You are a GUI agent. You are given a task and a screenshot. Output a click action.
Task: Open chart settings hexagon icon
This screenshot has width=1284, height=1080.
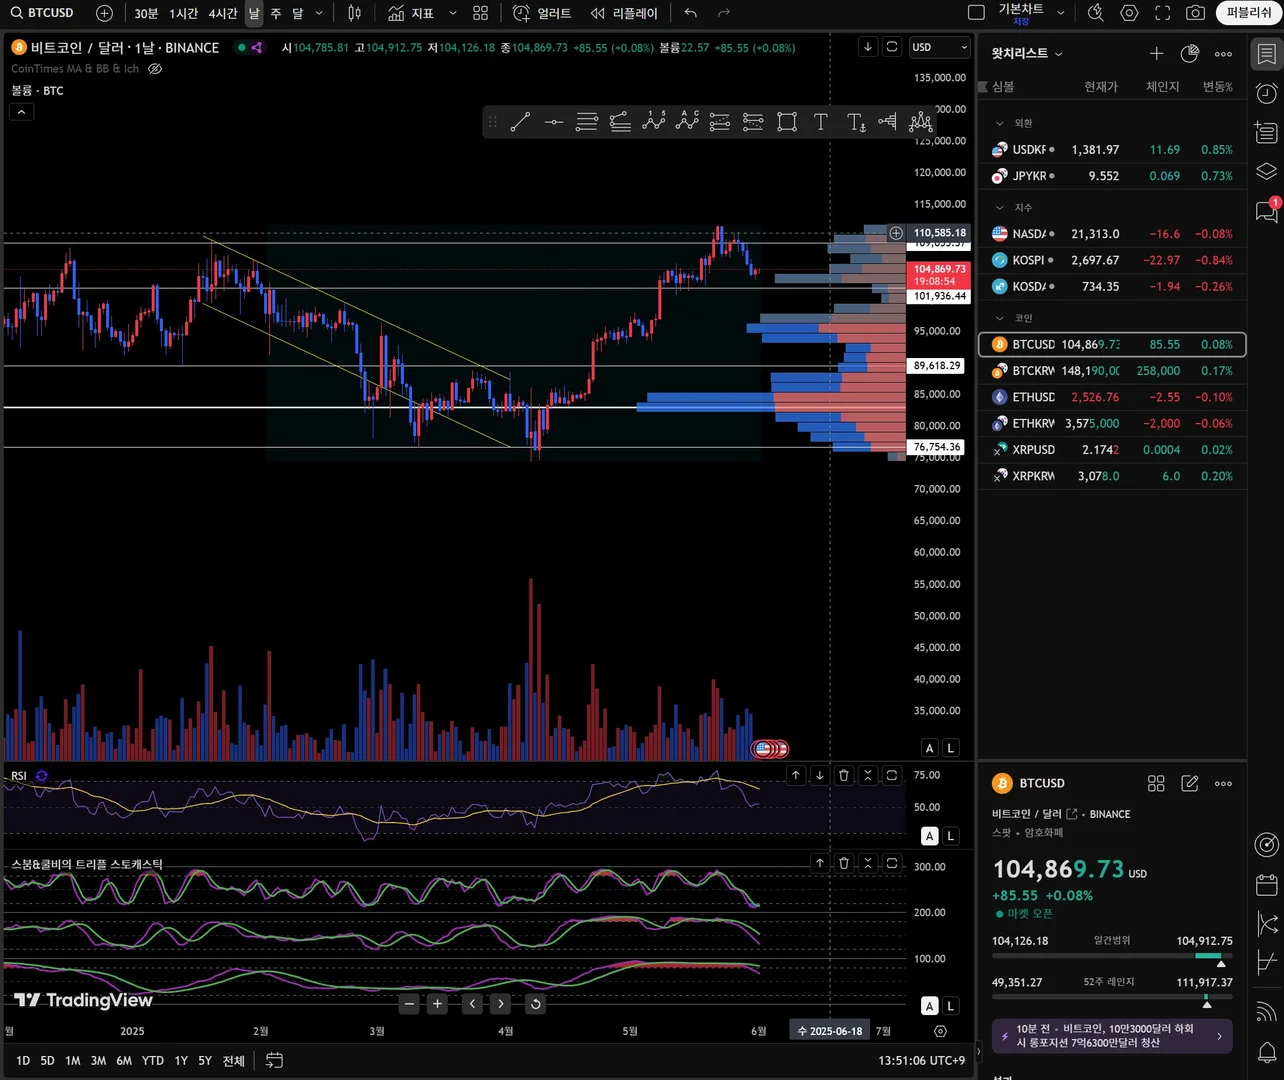(1129, 13)
